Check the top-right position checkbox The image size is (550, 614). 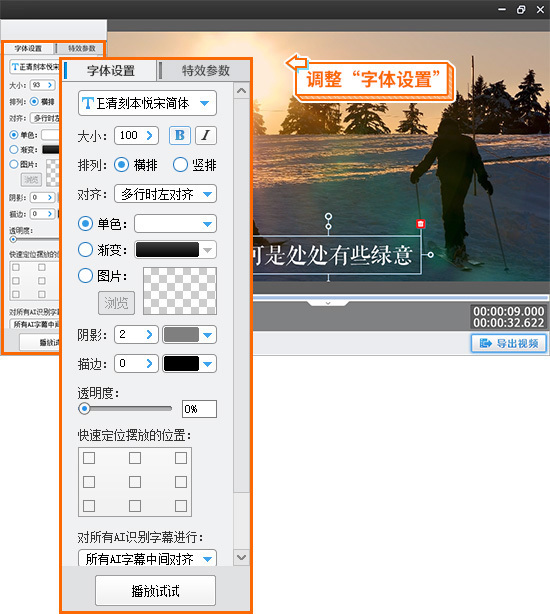point(181,458)
